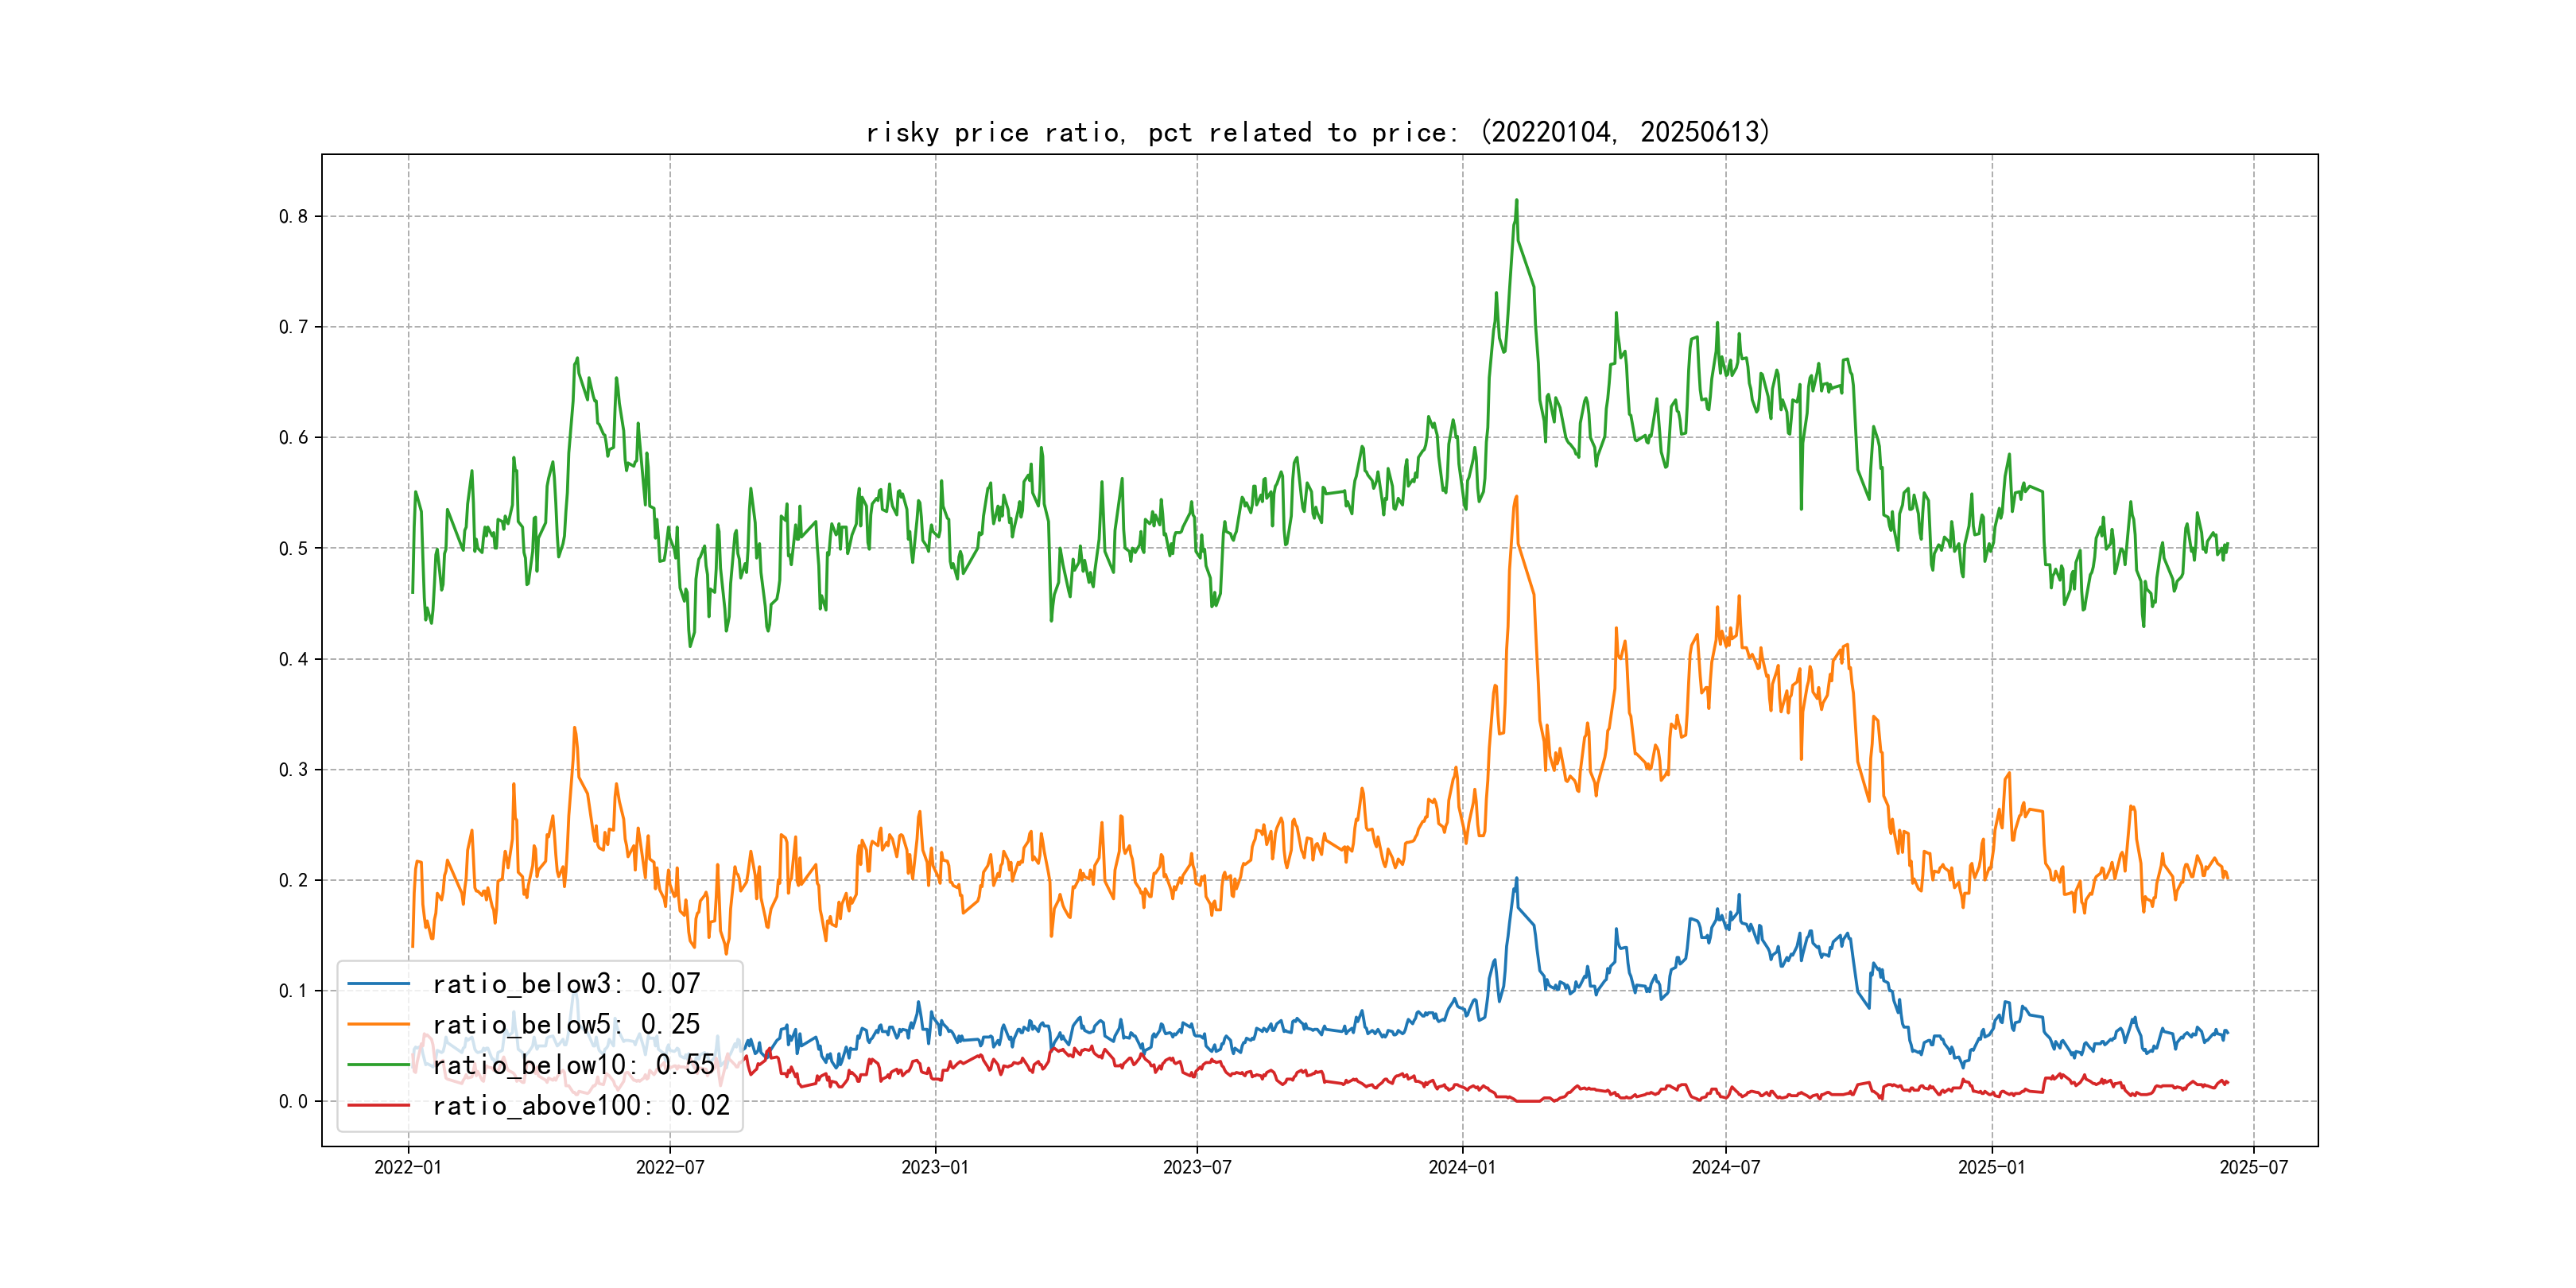
Task: Click the orange ratio_below5 legend line
Action: (x=378, y=1024)
